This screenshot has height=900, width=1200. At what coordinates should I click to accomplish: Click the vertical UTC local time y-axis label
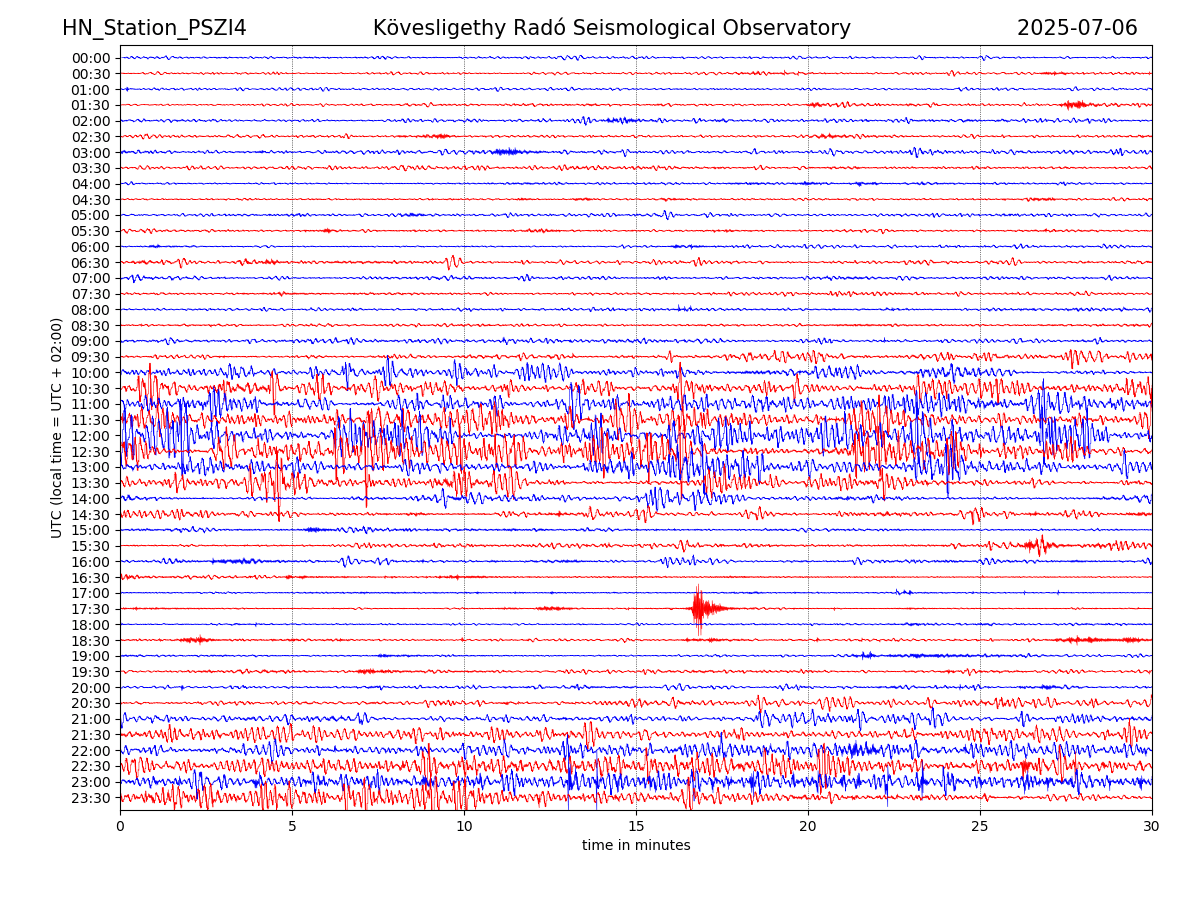point(57,427)
